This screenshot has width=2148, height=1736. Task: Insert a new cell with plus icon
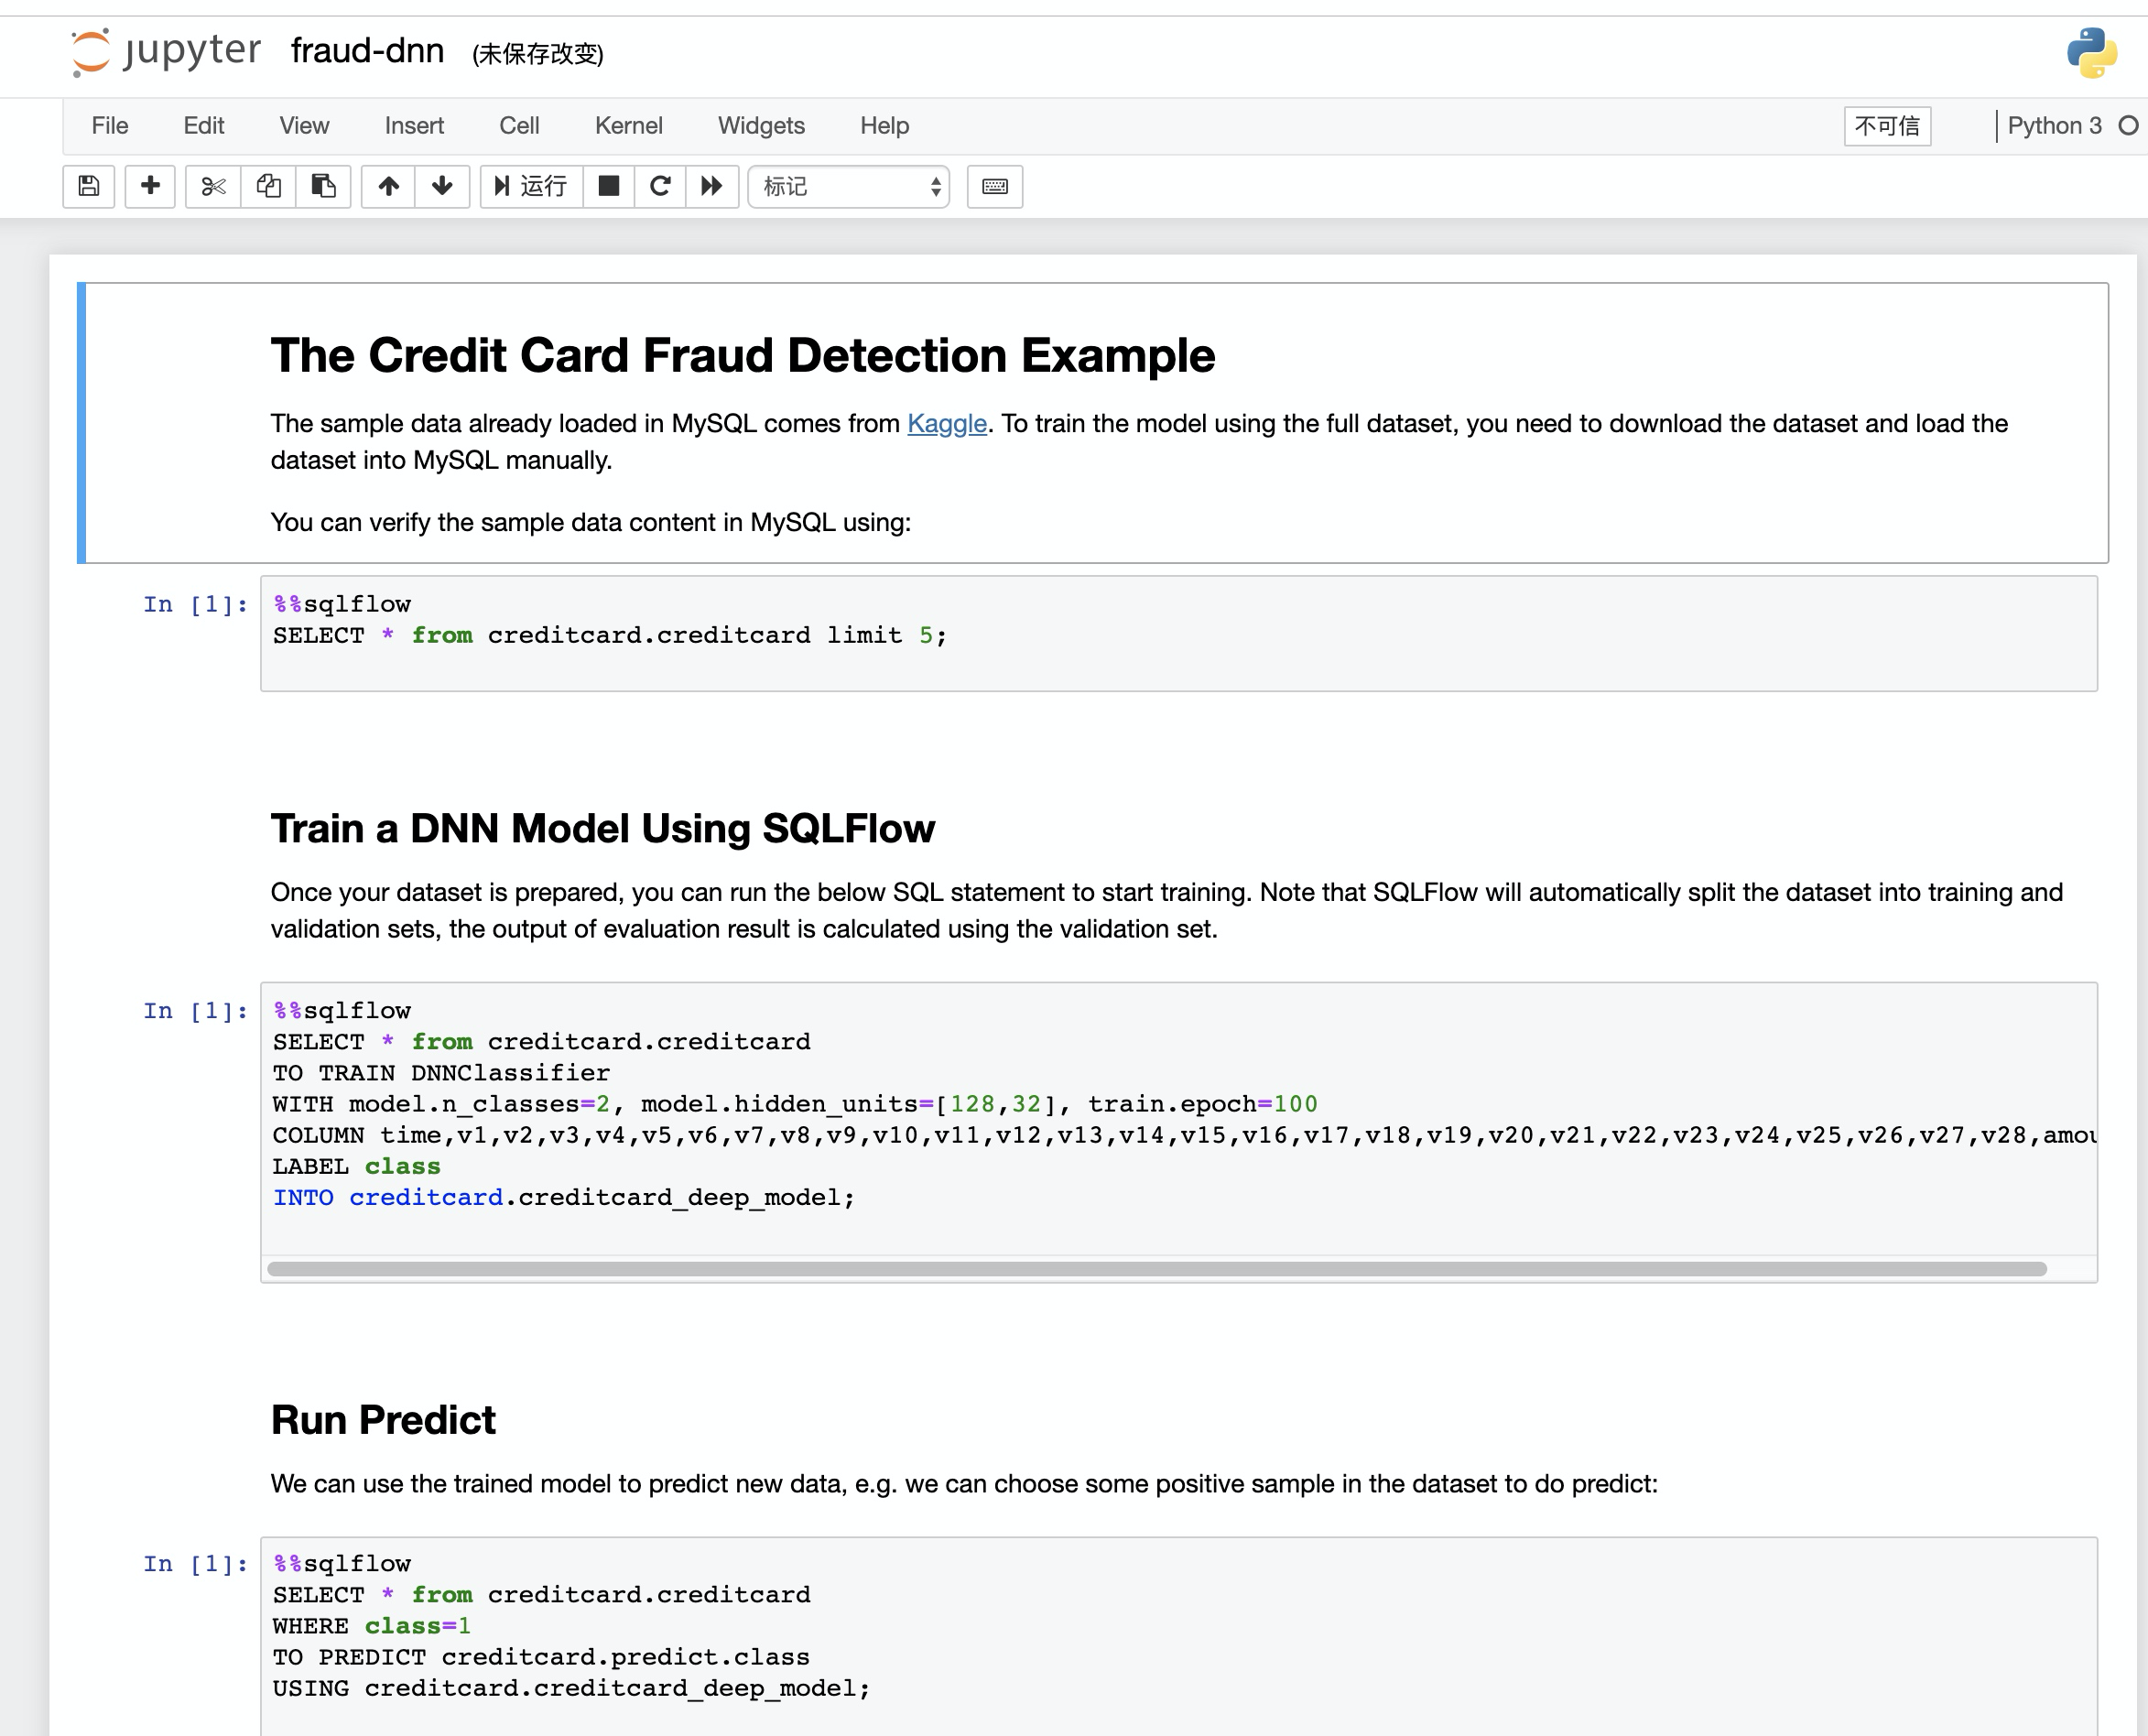click(150, 186)
